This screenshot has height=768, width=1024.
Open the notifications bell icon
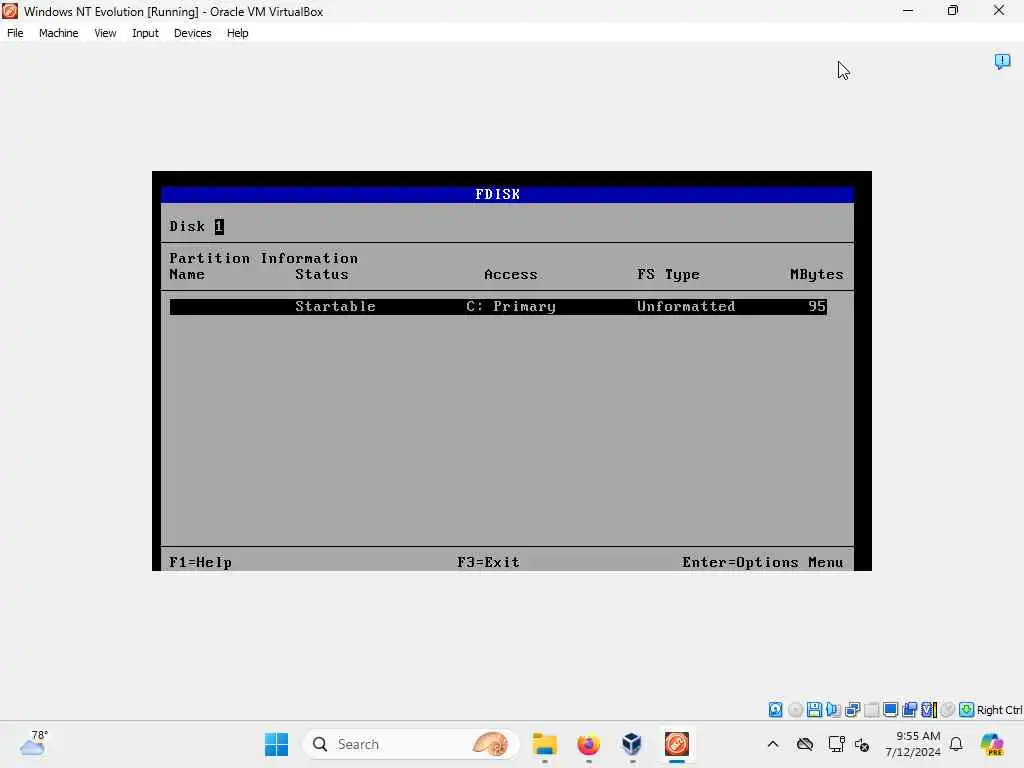point(956,744)
